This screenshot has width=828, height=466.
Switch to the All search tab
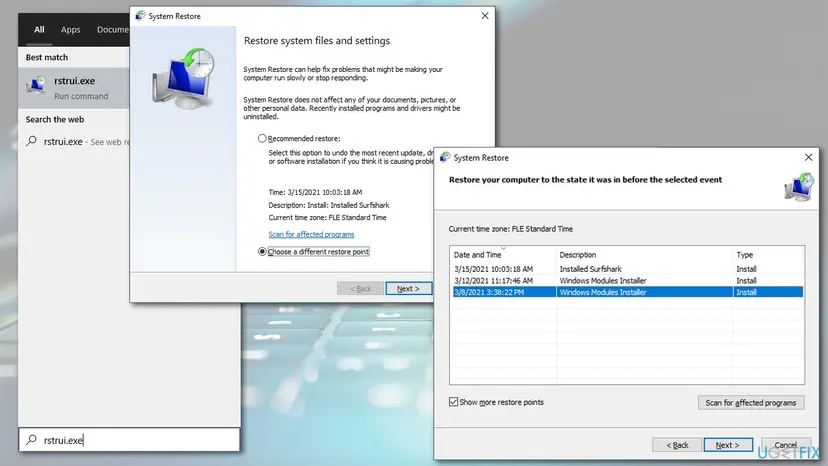pyautogui.click(x=39, y=30)
